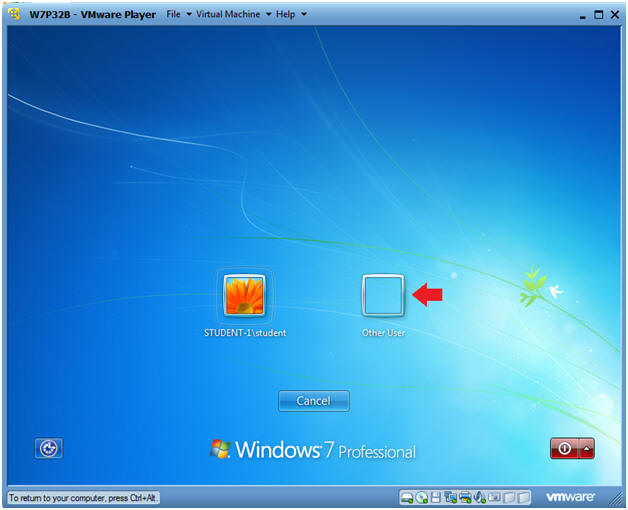Click the network adapter device icon
The width and height of the screenshot is (628, 510).
450,498
